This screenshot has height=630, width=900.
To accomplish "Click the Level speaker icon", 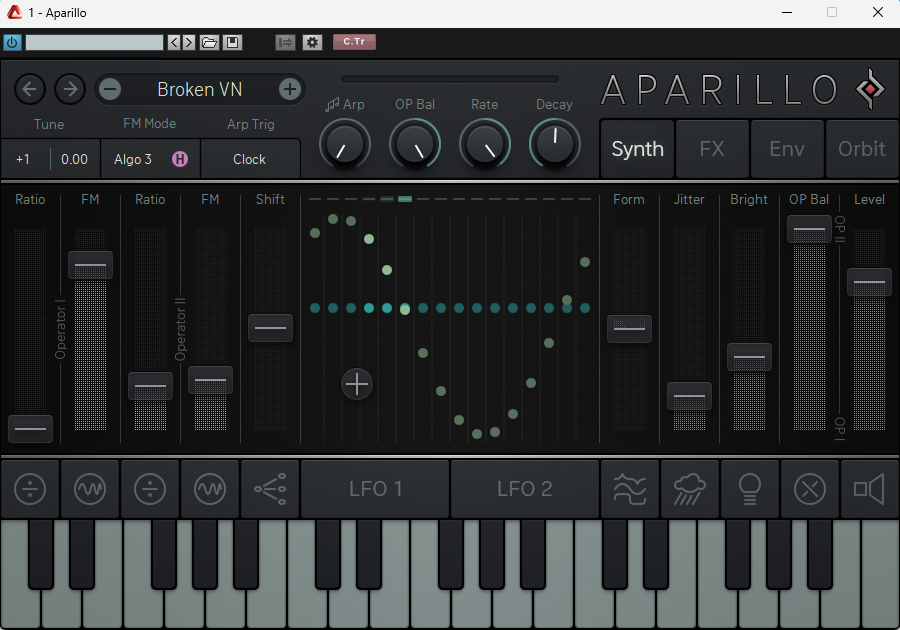I will point(869,489).
